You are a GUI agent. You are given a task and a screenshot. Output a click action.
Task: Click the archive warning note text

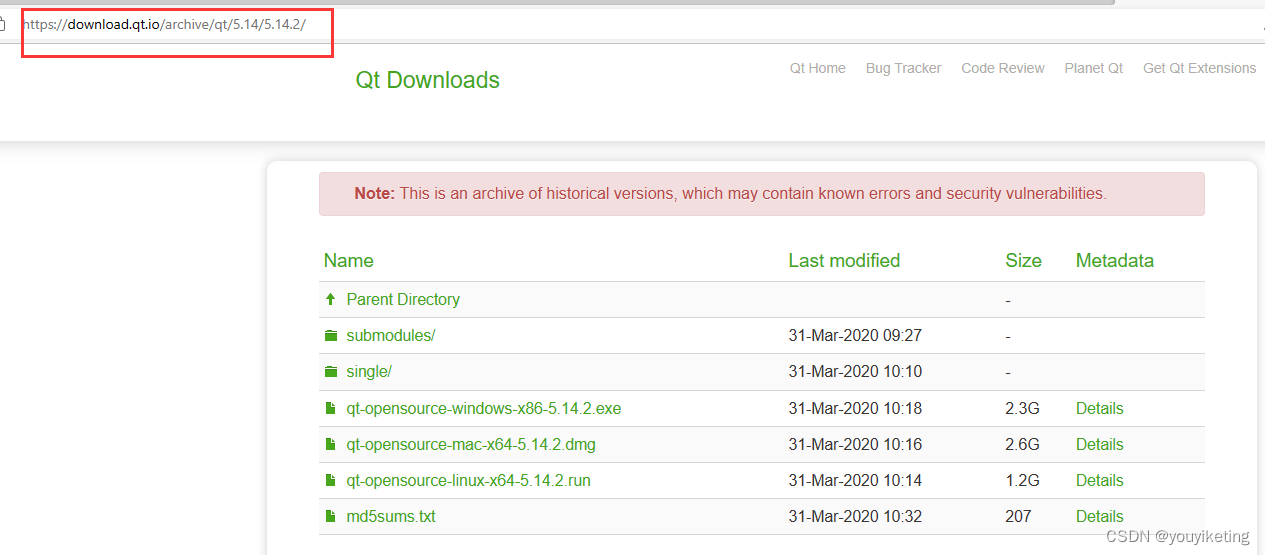(x=730, y=194)
